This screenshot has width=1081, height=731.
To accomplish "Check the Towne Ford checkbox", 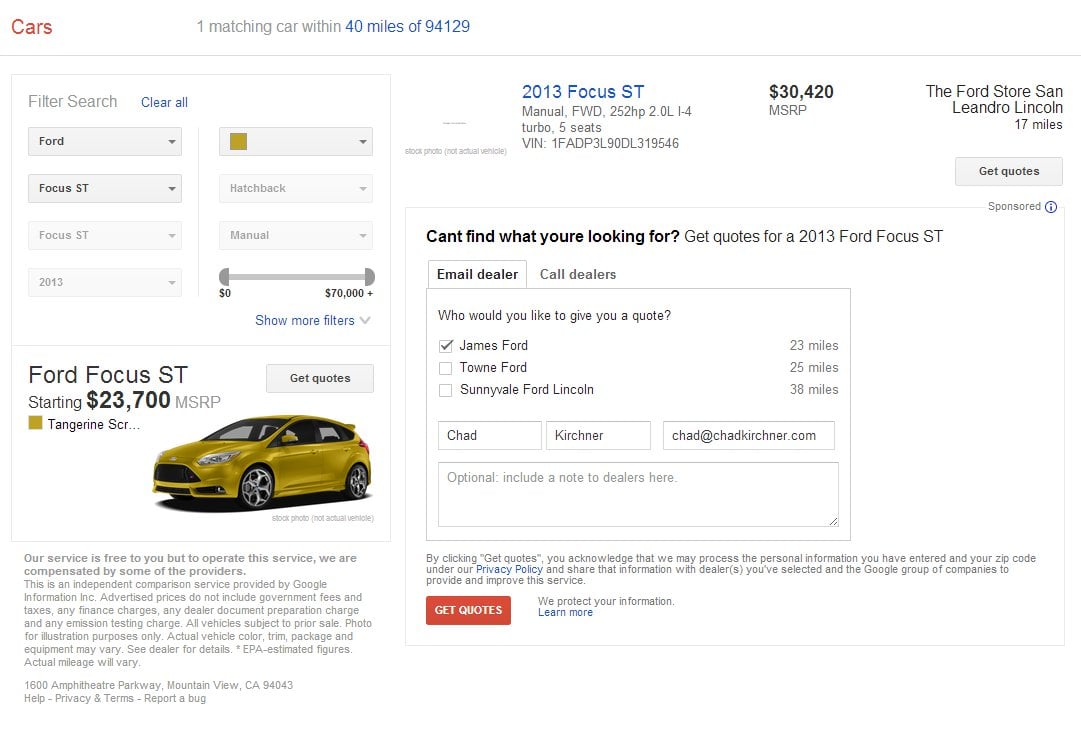I will tap(446, 368).
